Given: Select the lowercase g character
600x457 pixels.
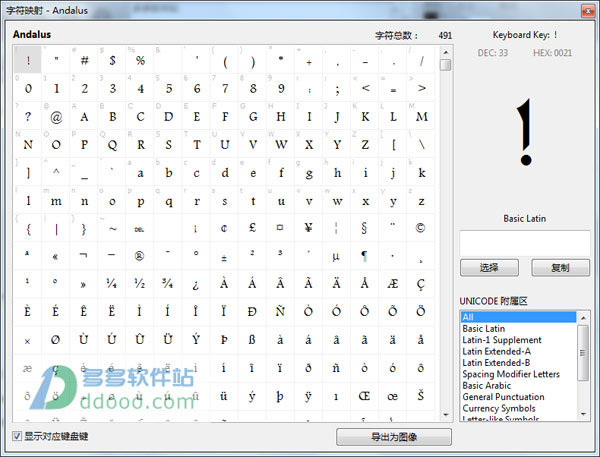Looking at the screenshot, I should tap(308, 173).
